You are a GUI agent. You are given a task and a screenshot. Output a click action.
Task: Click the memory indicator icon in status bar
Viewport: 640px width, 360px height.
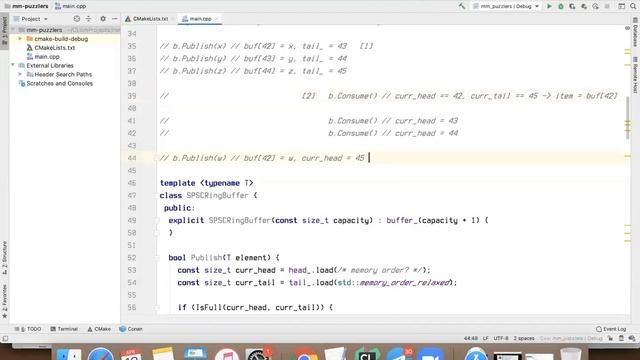tap(621, 338)
